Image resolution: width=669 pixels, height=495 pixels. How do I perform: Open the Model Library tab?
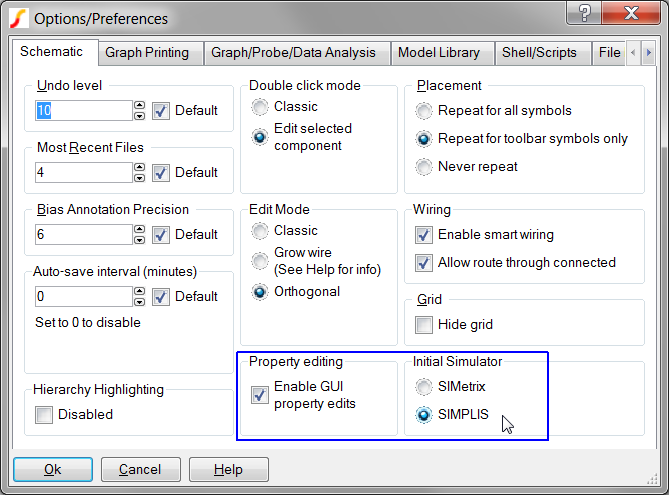click(438, 53)
